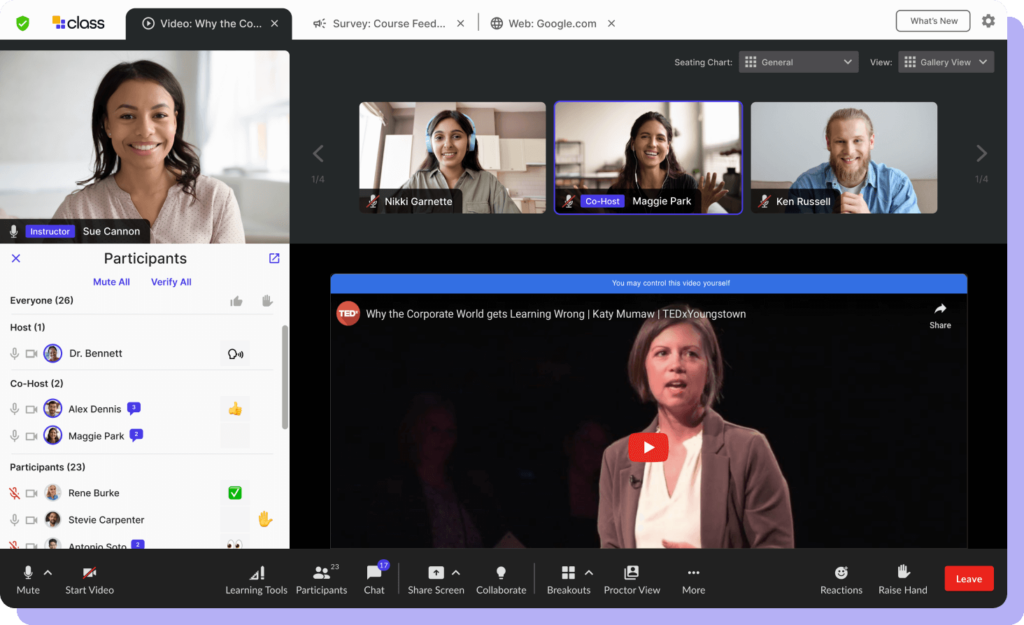Click the Collaborate lightbulb icon
The width and height of the screenshot is (1024, 625).
point(501,573)
